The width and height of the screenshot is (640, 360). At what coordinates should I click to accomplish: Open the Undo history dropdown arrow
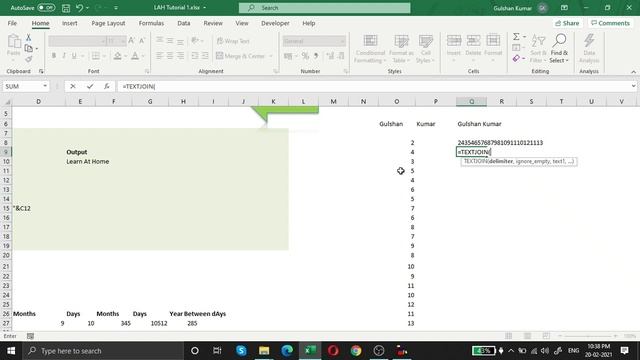87,8
